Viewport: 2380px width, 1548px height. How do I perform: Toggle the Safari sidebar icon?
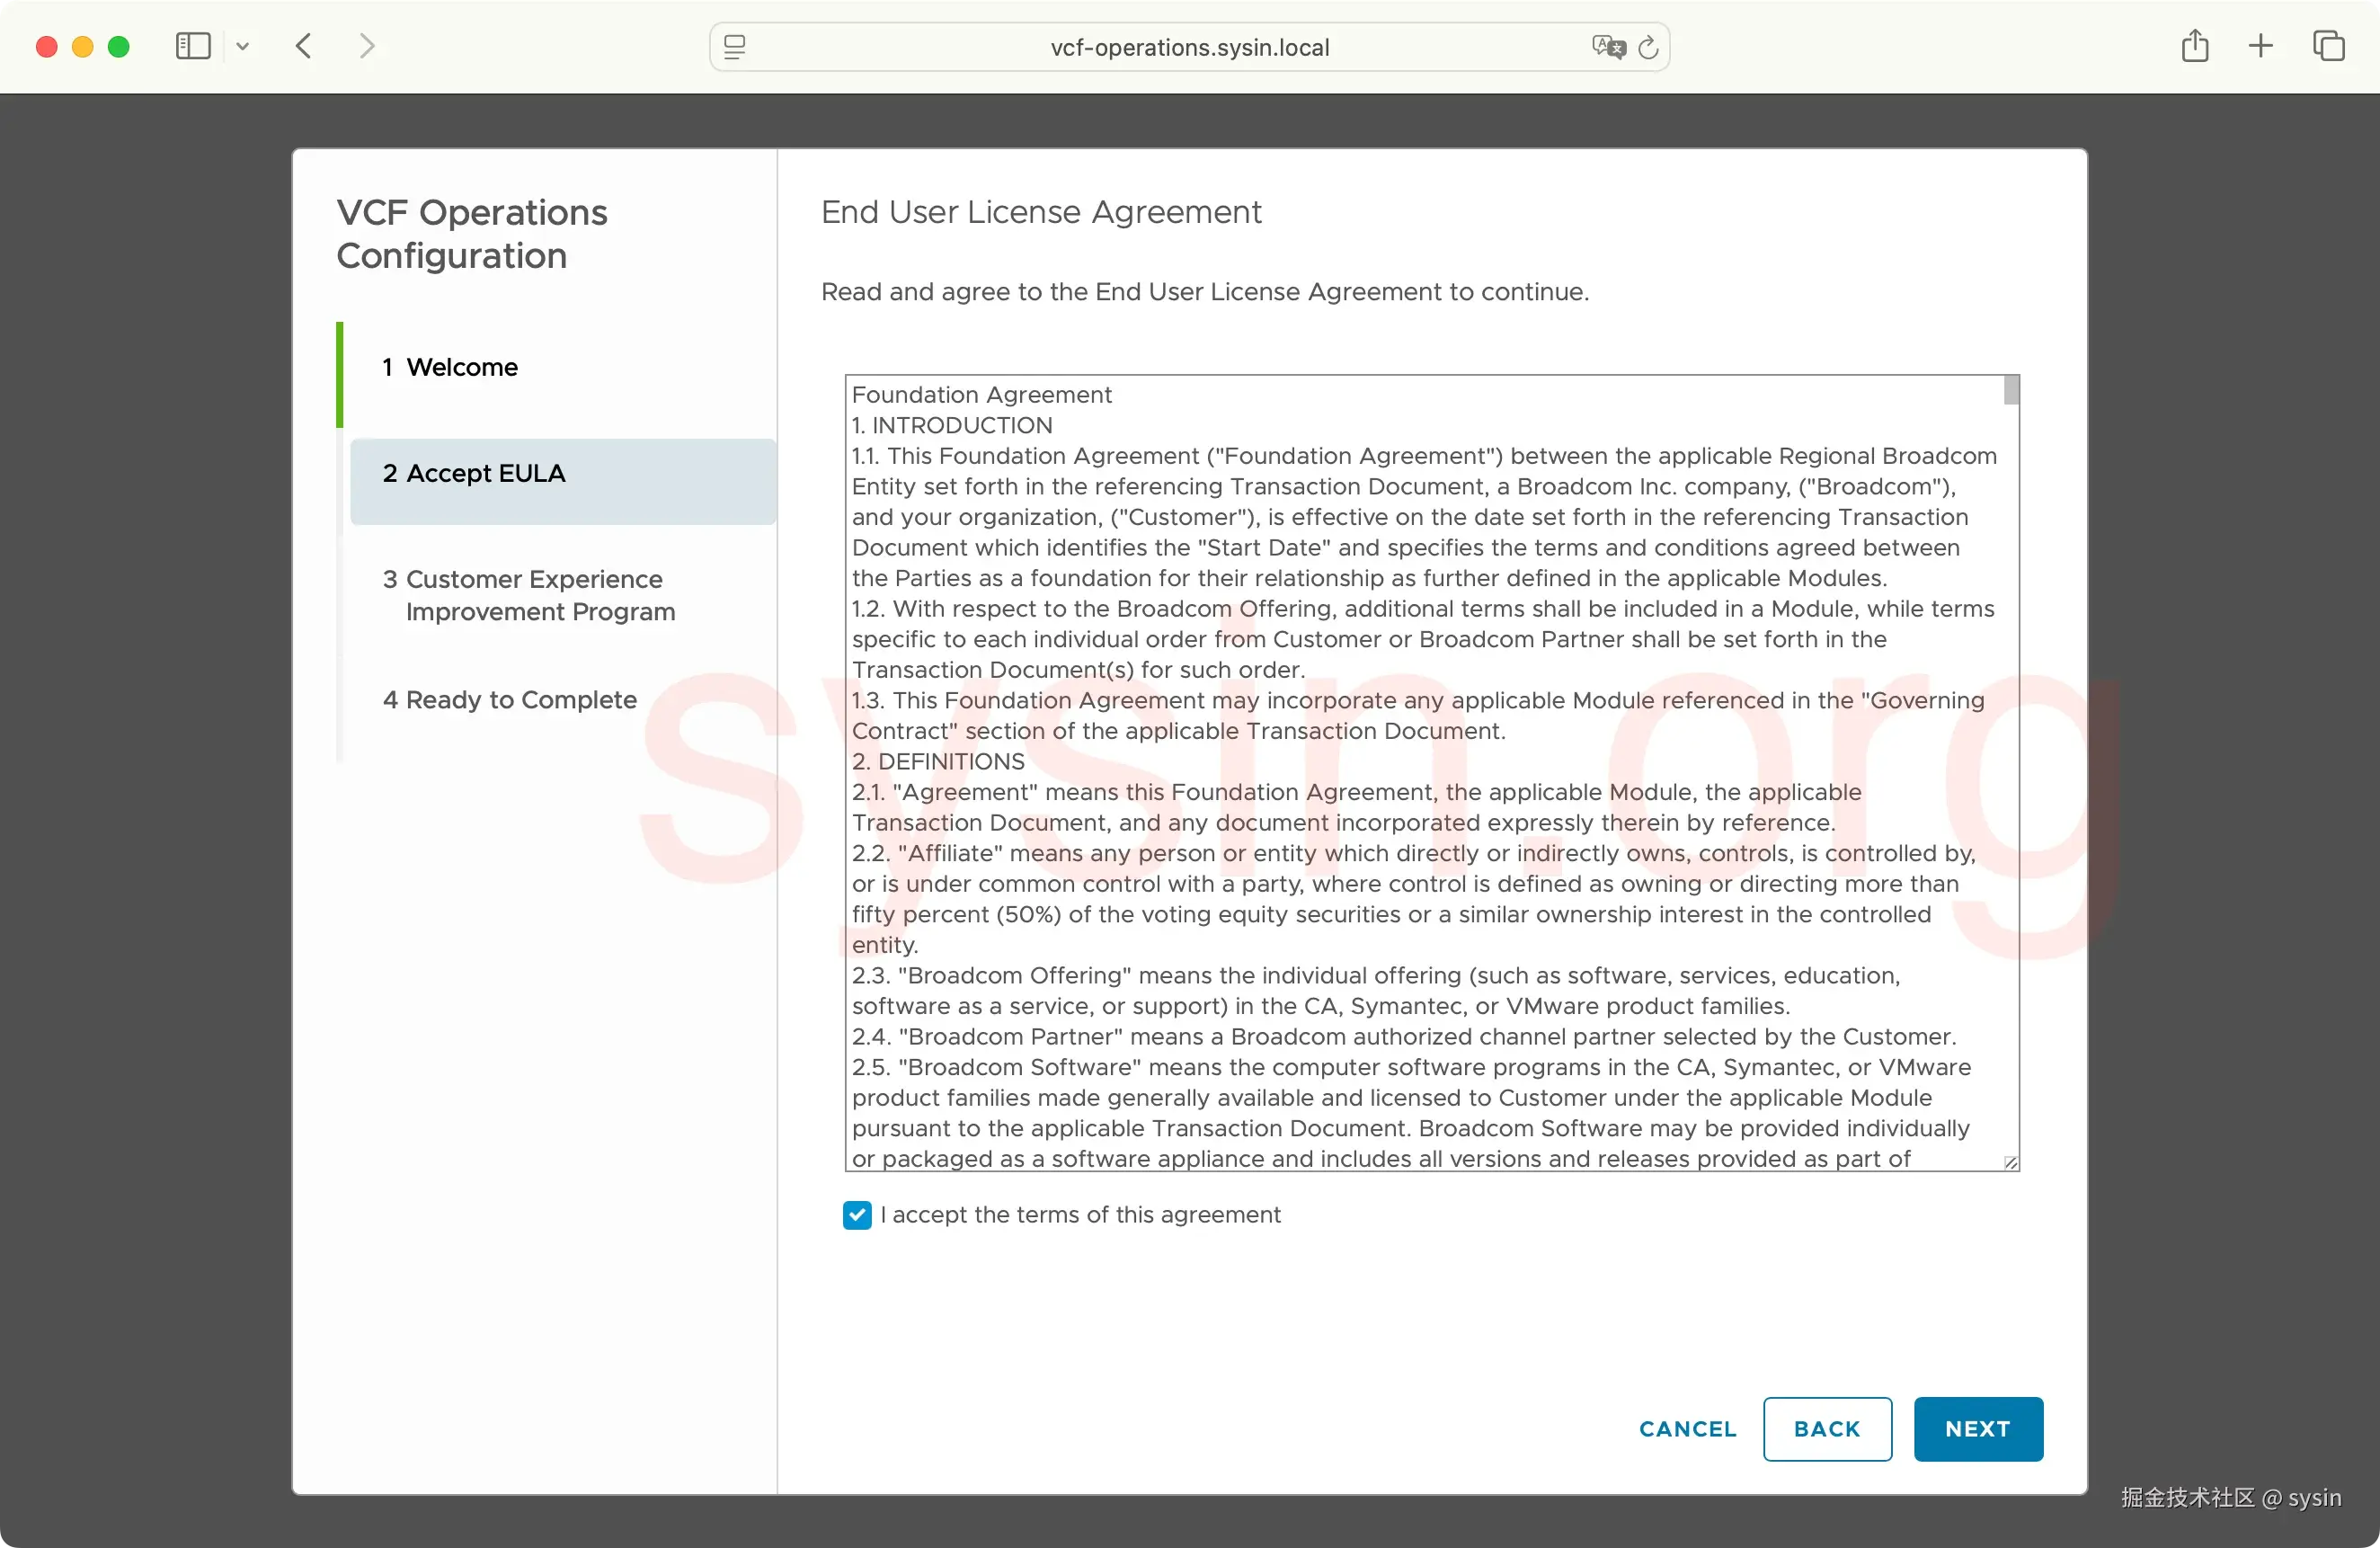pyautogui.click(x=193, y=46)
